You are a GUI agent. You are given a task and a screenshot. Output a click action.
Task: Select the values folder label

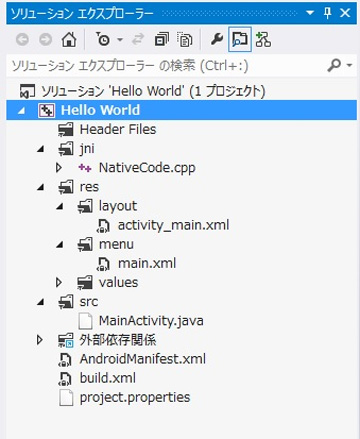(118, 283)
